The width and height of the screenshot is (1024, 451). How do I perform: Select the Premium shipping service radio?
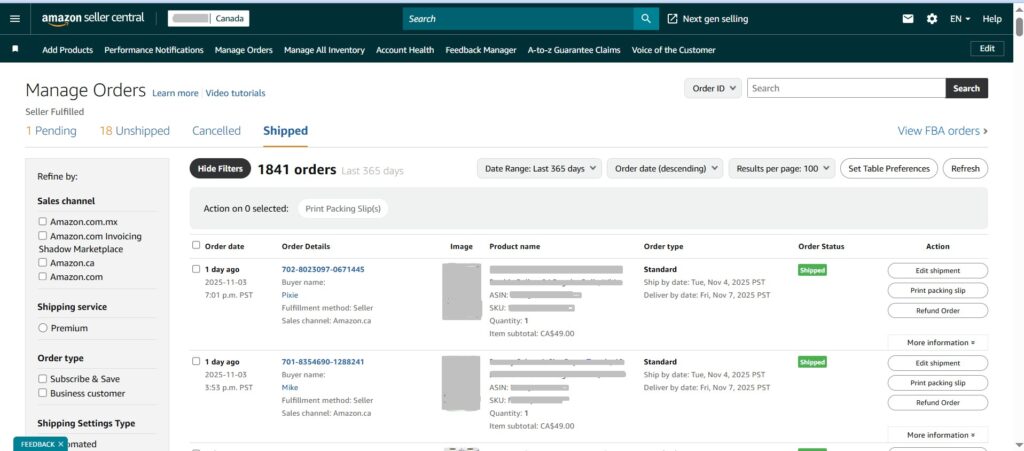[43, 328]
